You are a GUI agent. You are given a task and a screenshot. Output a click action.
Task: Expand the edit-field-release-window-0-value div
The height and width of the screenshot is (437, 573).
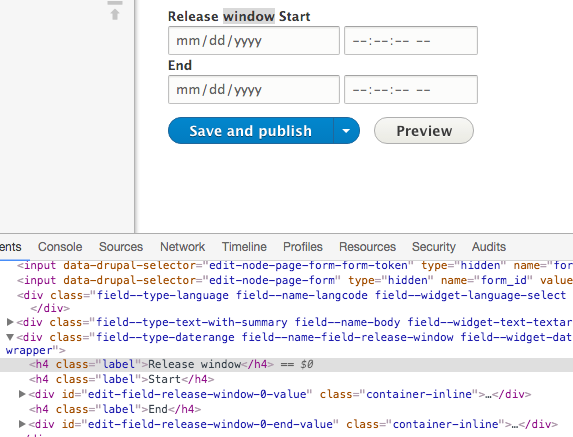coord(22,394)
